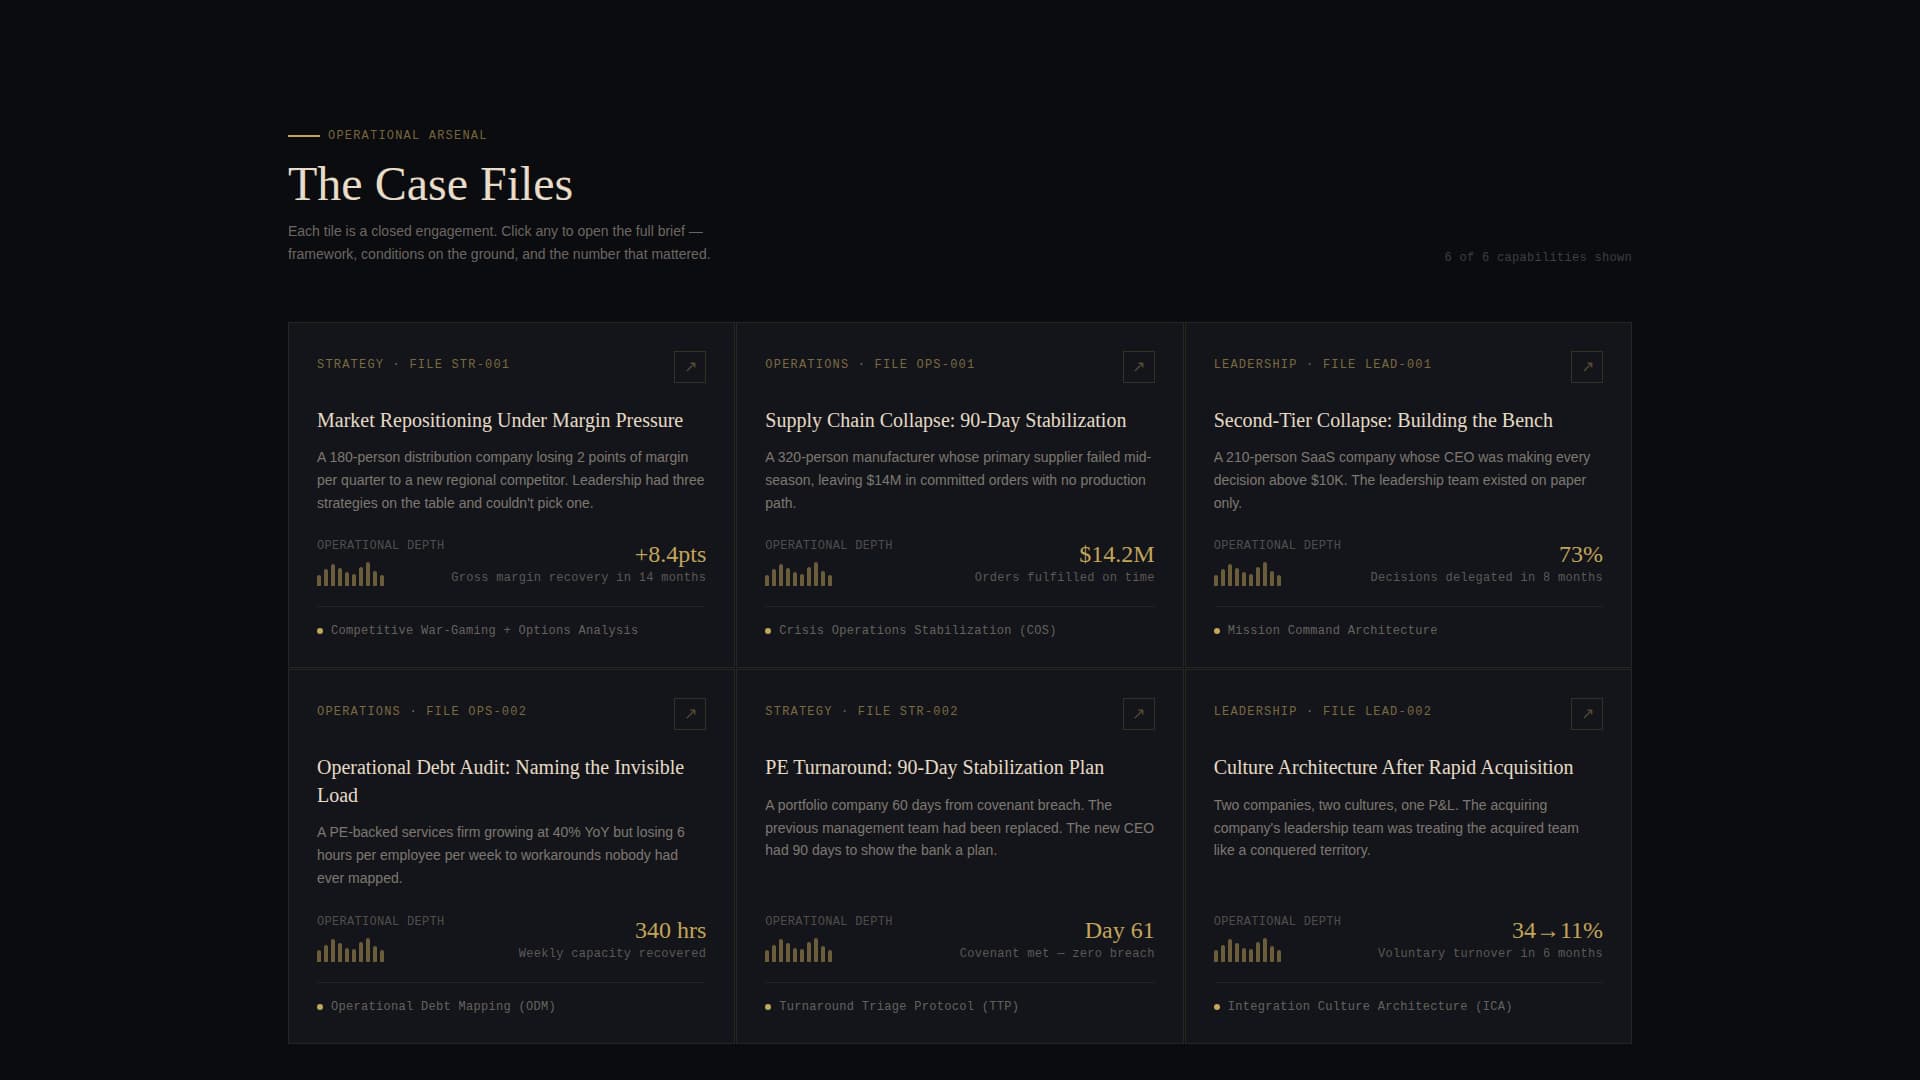Click Crisis Operations Stabilization (COS) tag
The width and height of the screenshot is (1920, 1080).
click(x=917, y=631)
